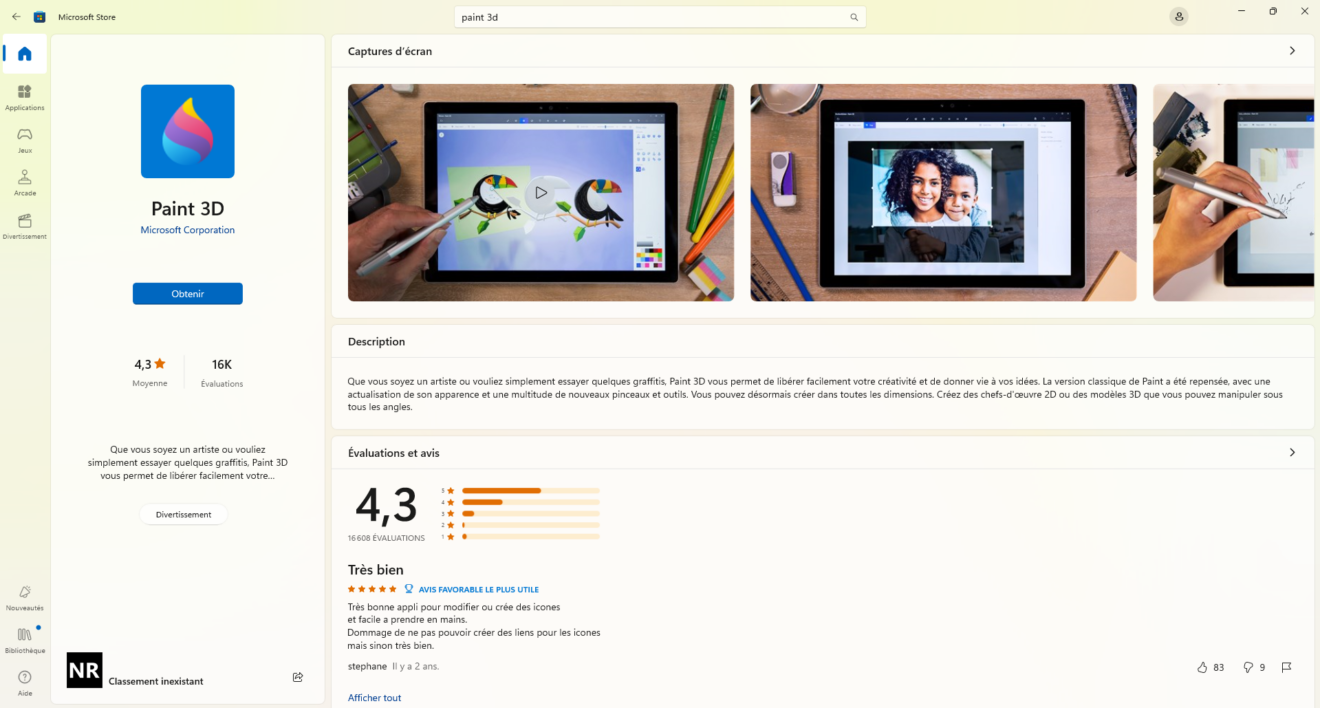Select the Applications tab in the sidebar

point(24,96)
